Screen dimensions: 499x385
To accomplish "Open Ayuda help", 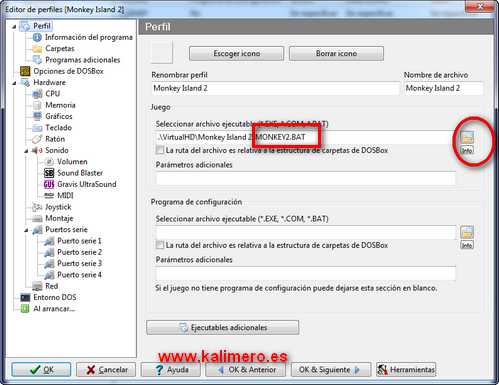I will pyautogui.click(x=171, y=370).
